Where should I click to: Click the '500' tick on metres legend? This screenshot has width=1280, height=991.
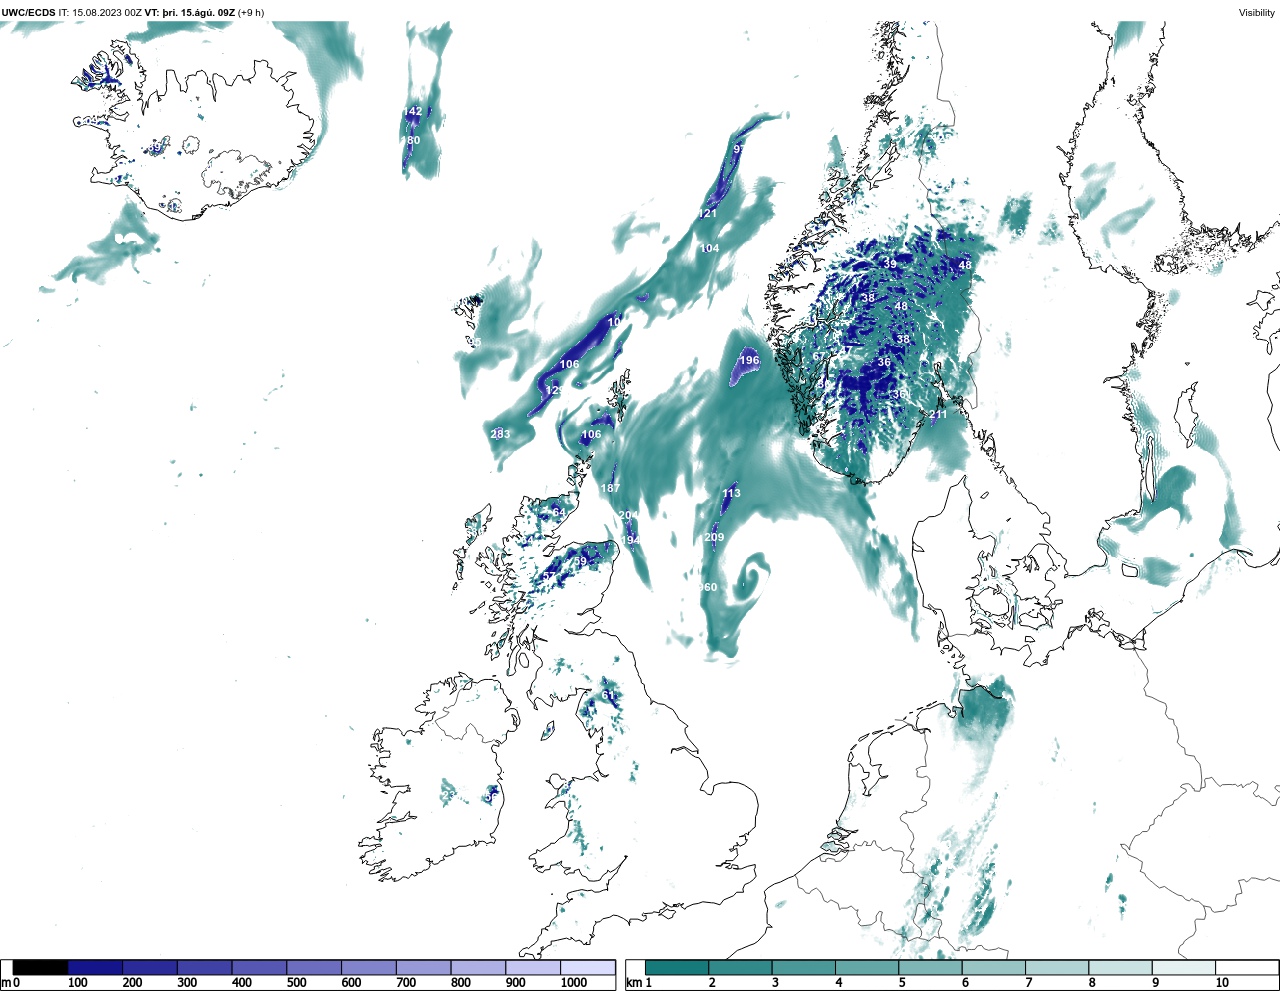(x=296, y=983)
